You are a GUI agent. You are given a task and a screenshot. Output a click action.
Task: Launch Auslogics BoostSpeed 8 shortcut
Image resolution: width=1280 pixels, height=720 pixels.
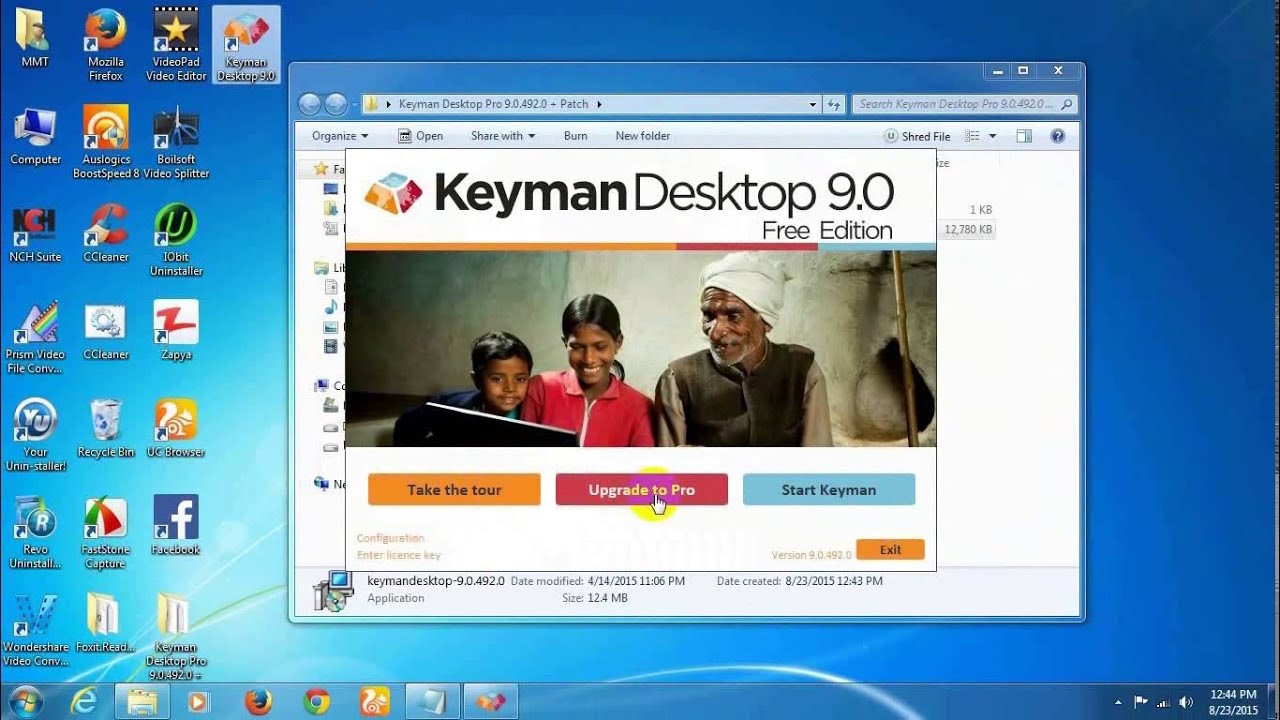(105, 142)
